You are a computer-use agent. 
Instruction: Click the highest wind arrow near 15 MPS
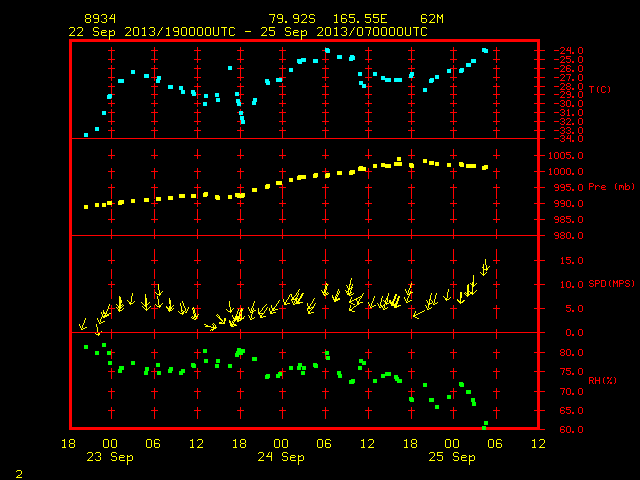coord(485,267)
